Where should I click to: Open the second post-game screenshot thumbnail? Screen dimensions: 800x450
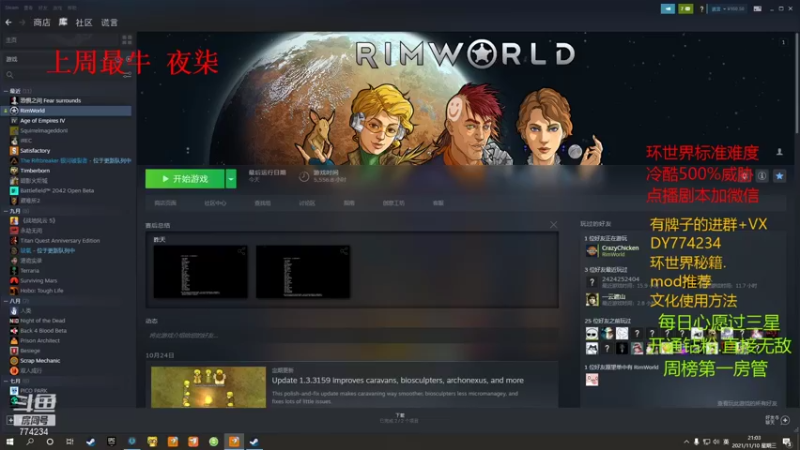(x=303, y=271)
